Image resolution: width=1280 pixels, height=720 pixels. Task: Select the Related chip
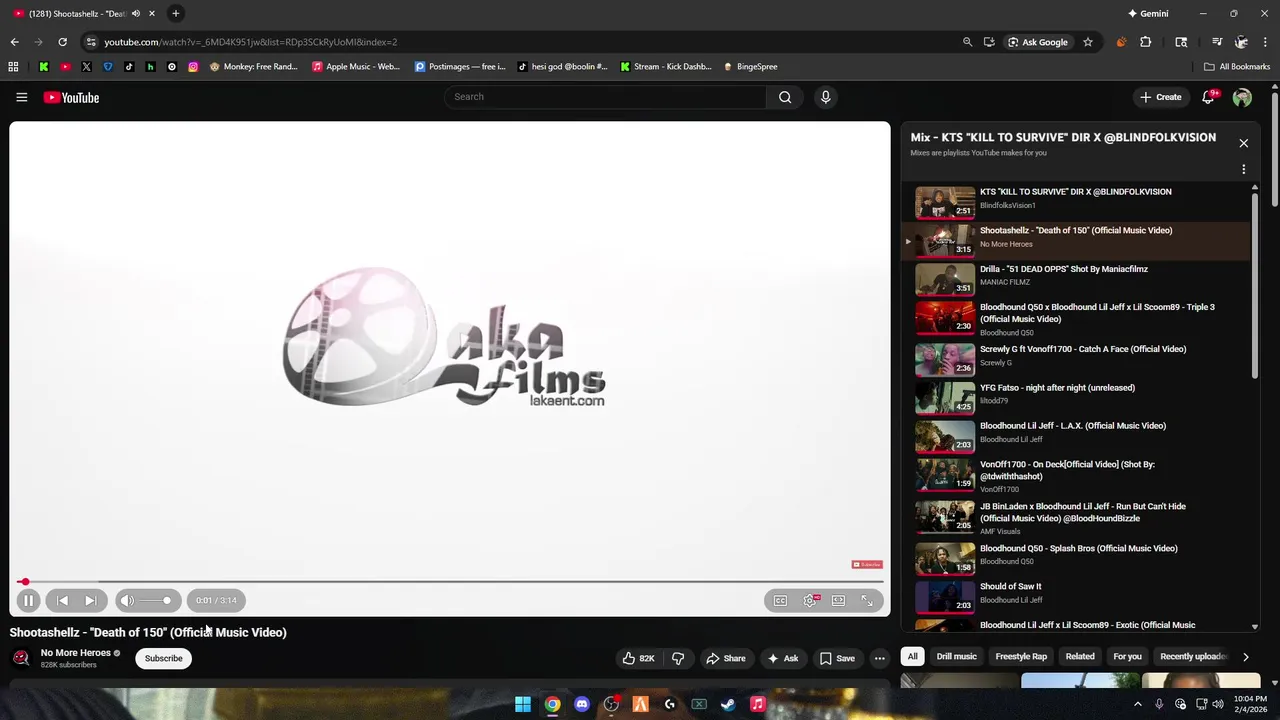click(1080, 657)
